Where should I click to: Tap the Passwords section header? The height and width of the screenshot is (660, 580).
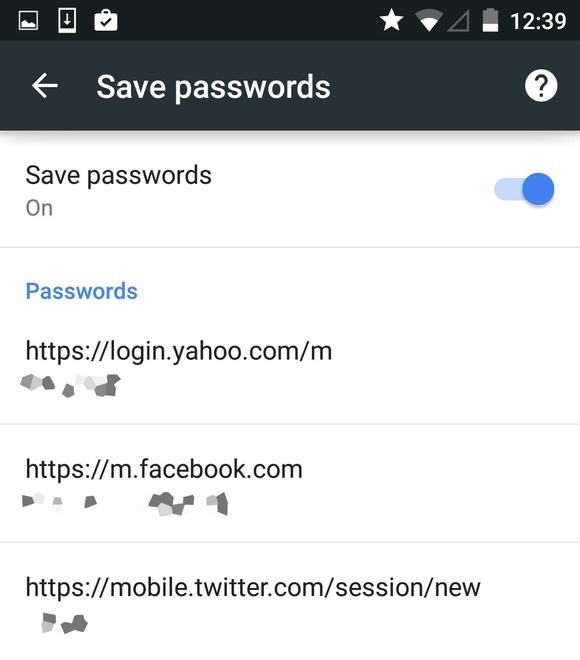pyautogui.click(x=82, y=291)
